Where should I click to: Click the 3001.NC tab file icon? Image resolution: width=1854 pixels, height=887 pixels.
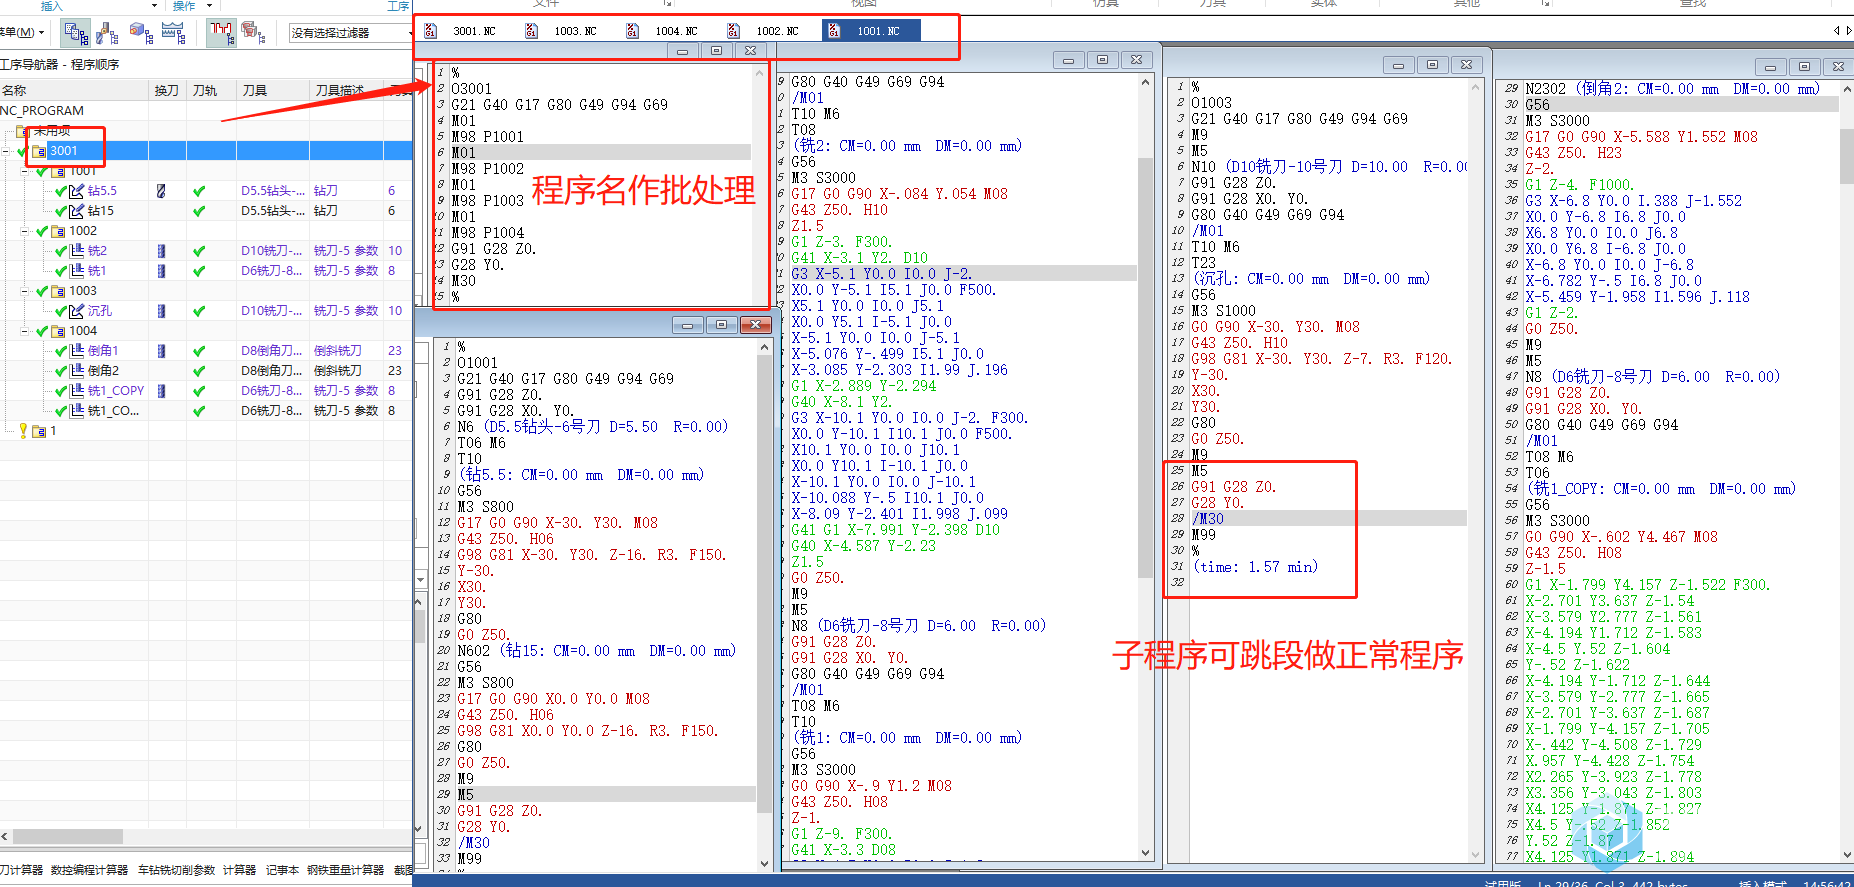pos(431,31)
